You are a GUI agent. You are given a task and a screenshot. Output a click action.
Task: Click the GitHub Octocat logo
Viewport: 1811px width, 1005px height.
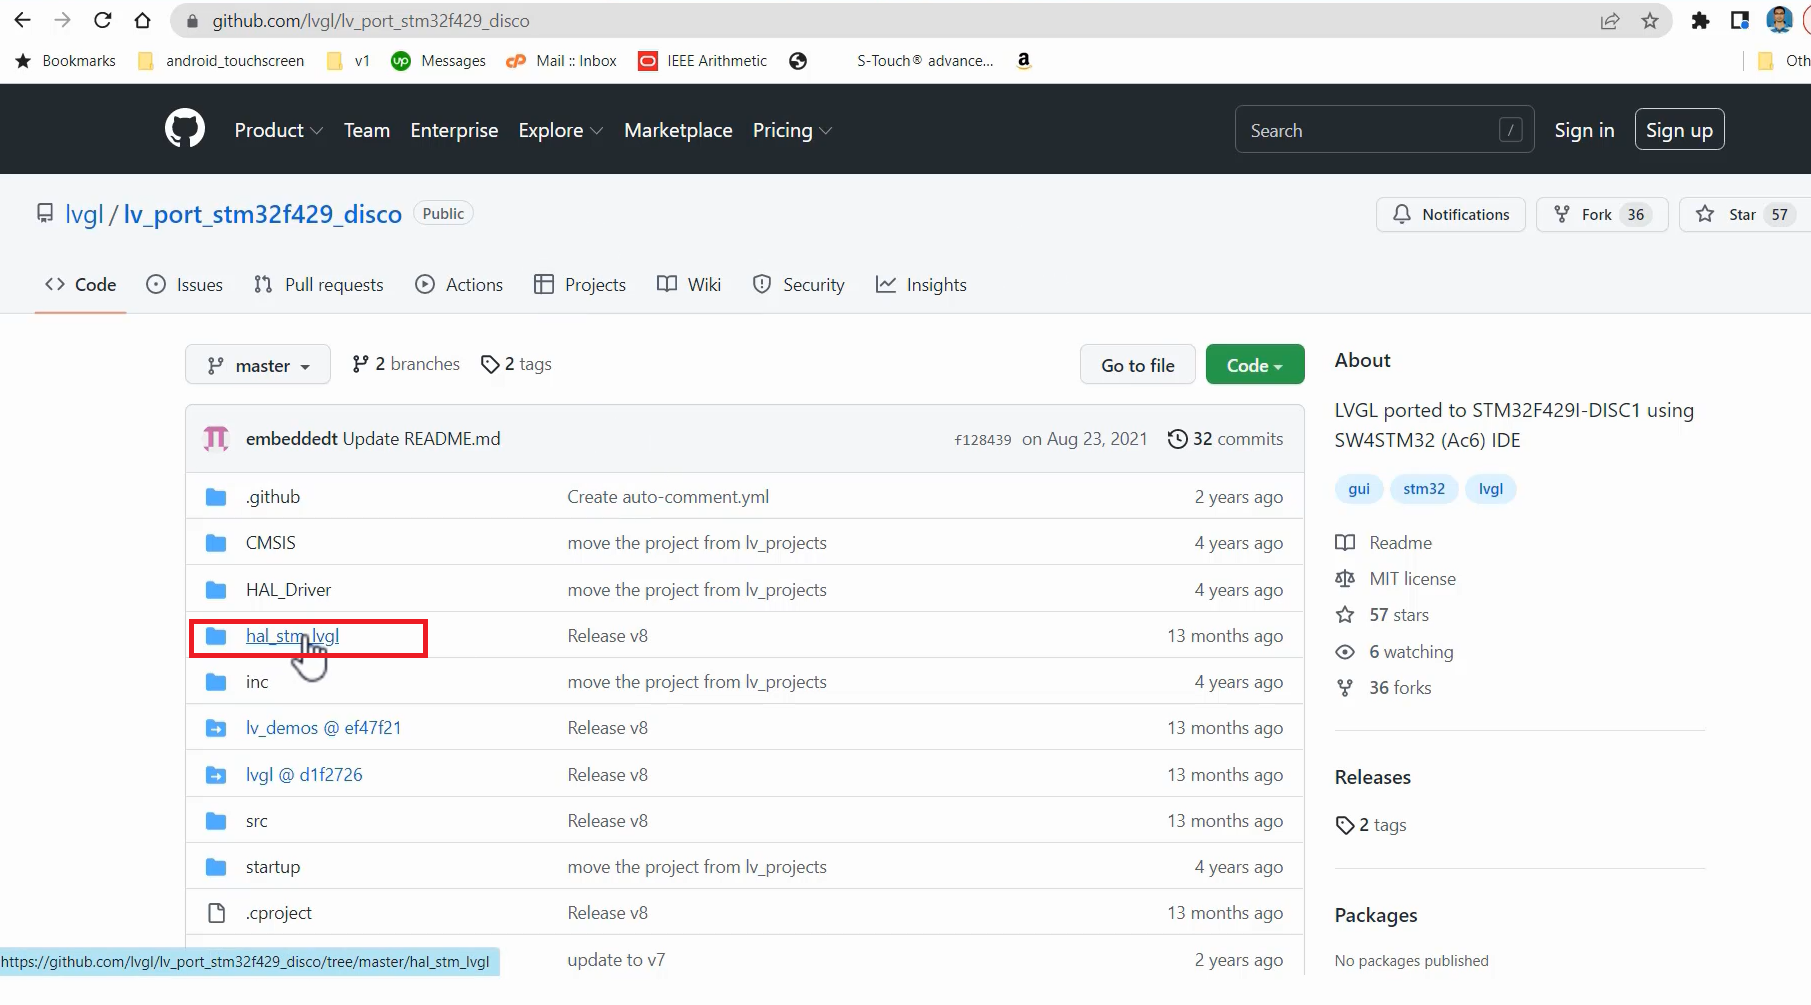[185, 129]
